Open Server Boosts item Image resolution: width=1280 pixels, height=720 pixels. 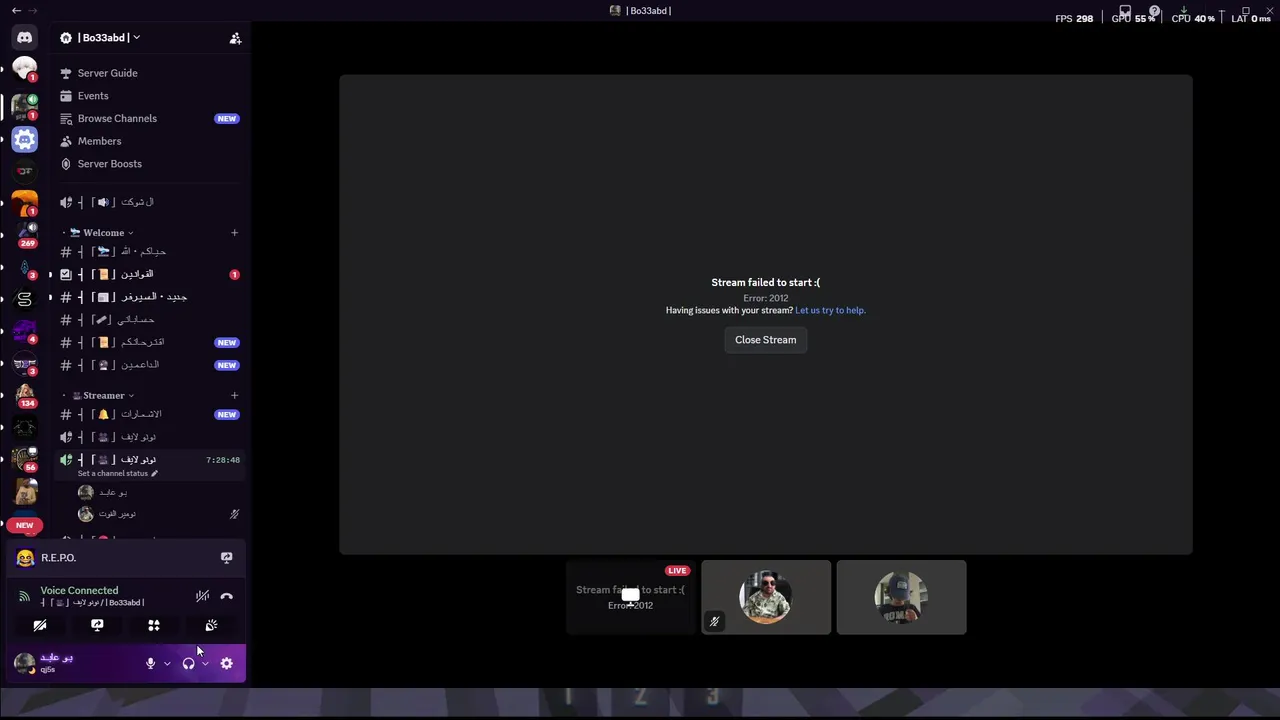(x=150, y=164)
